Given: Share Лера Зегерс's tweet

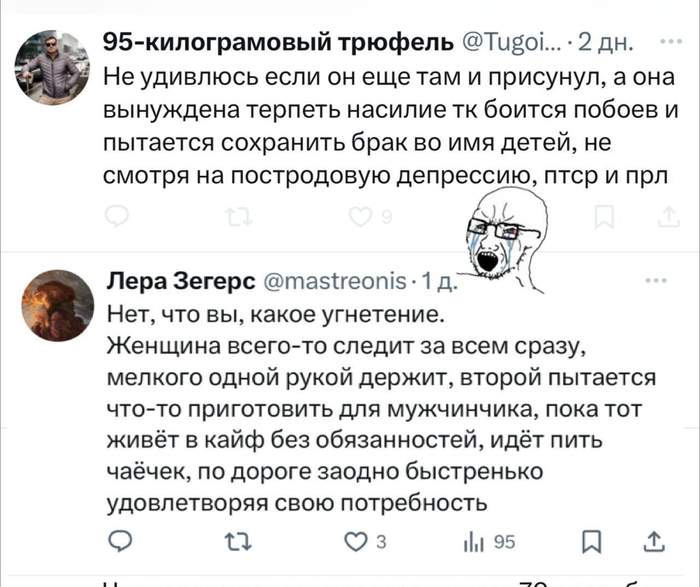Looking at the screenshot, I should (654, 541).
